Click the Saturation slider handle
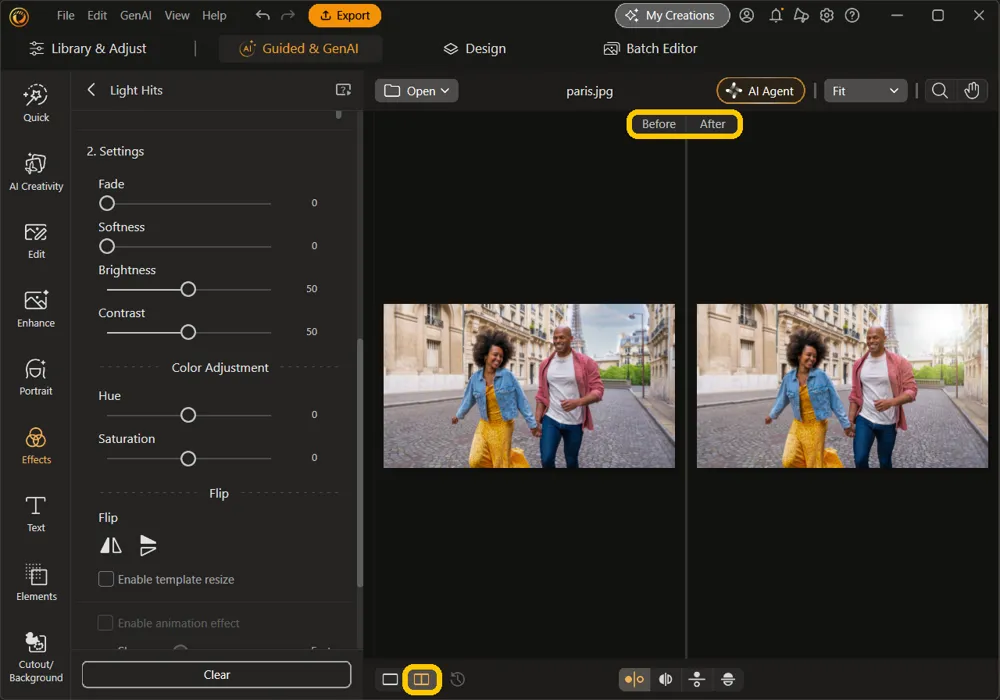1000x700 pixels. tap(188, 458)
